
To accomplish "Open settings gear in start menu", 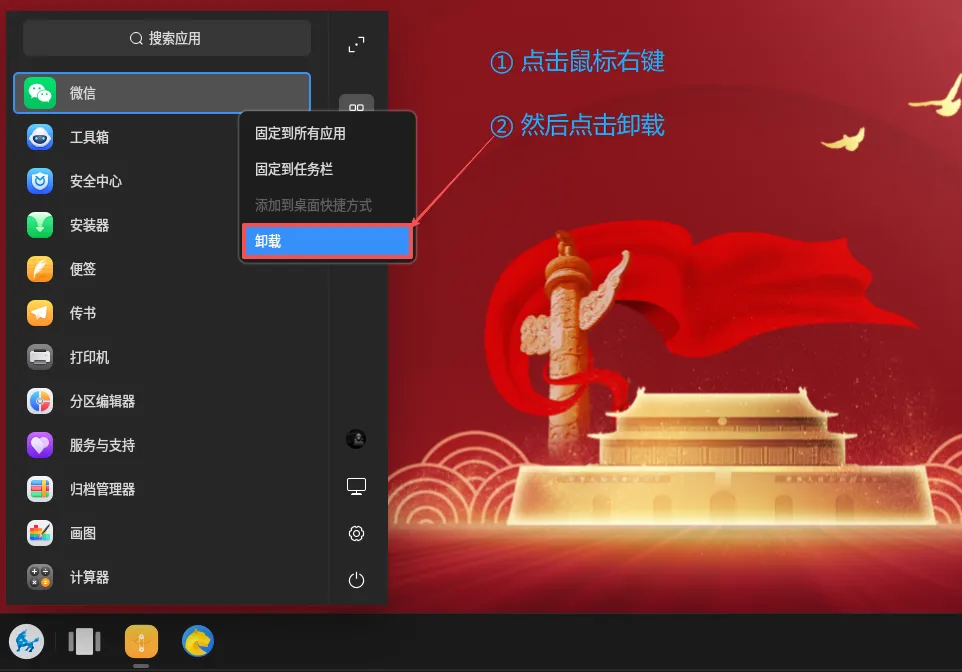I will click(356, 533).
